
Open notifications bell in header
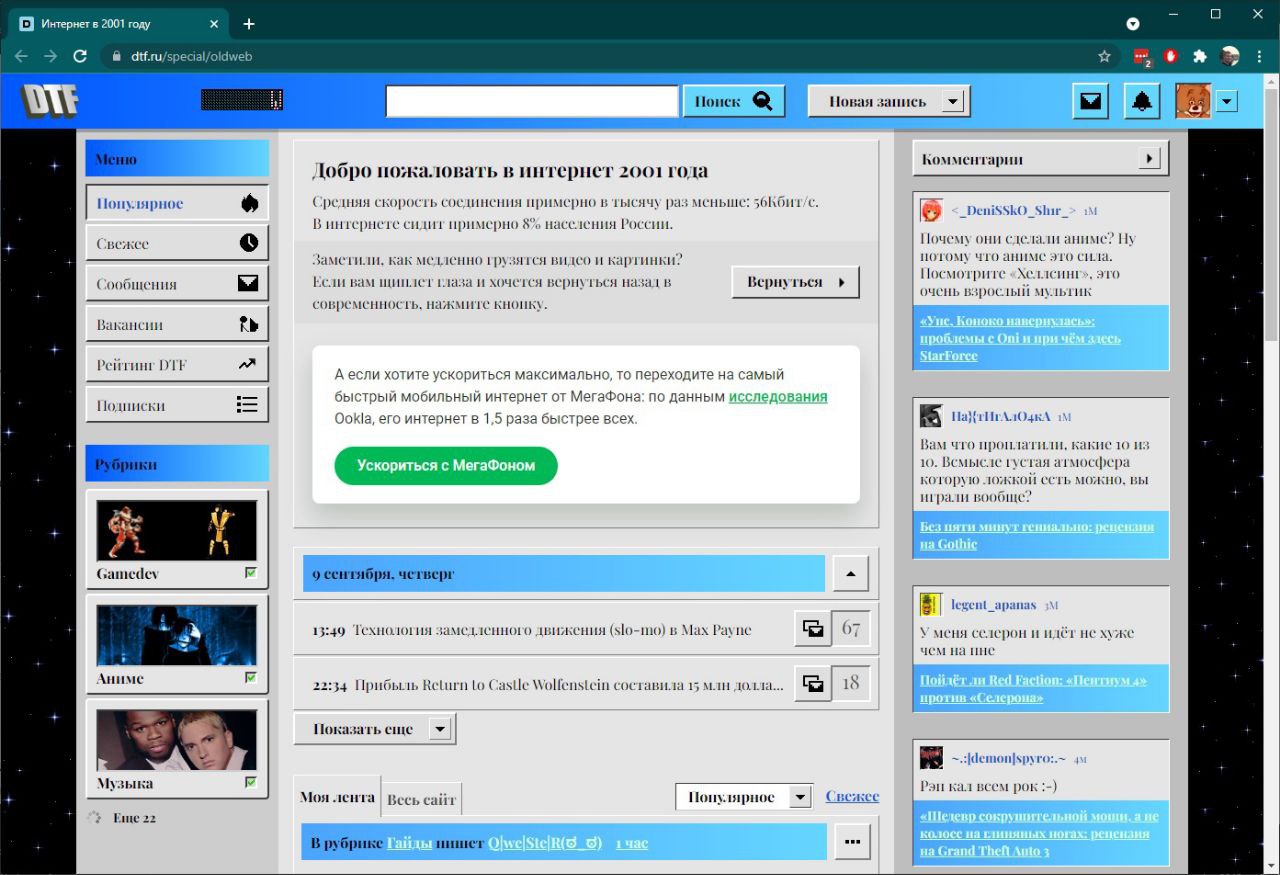(1141, 101)
